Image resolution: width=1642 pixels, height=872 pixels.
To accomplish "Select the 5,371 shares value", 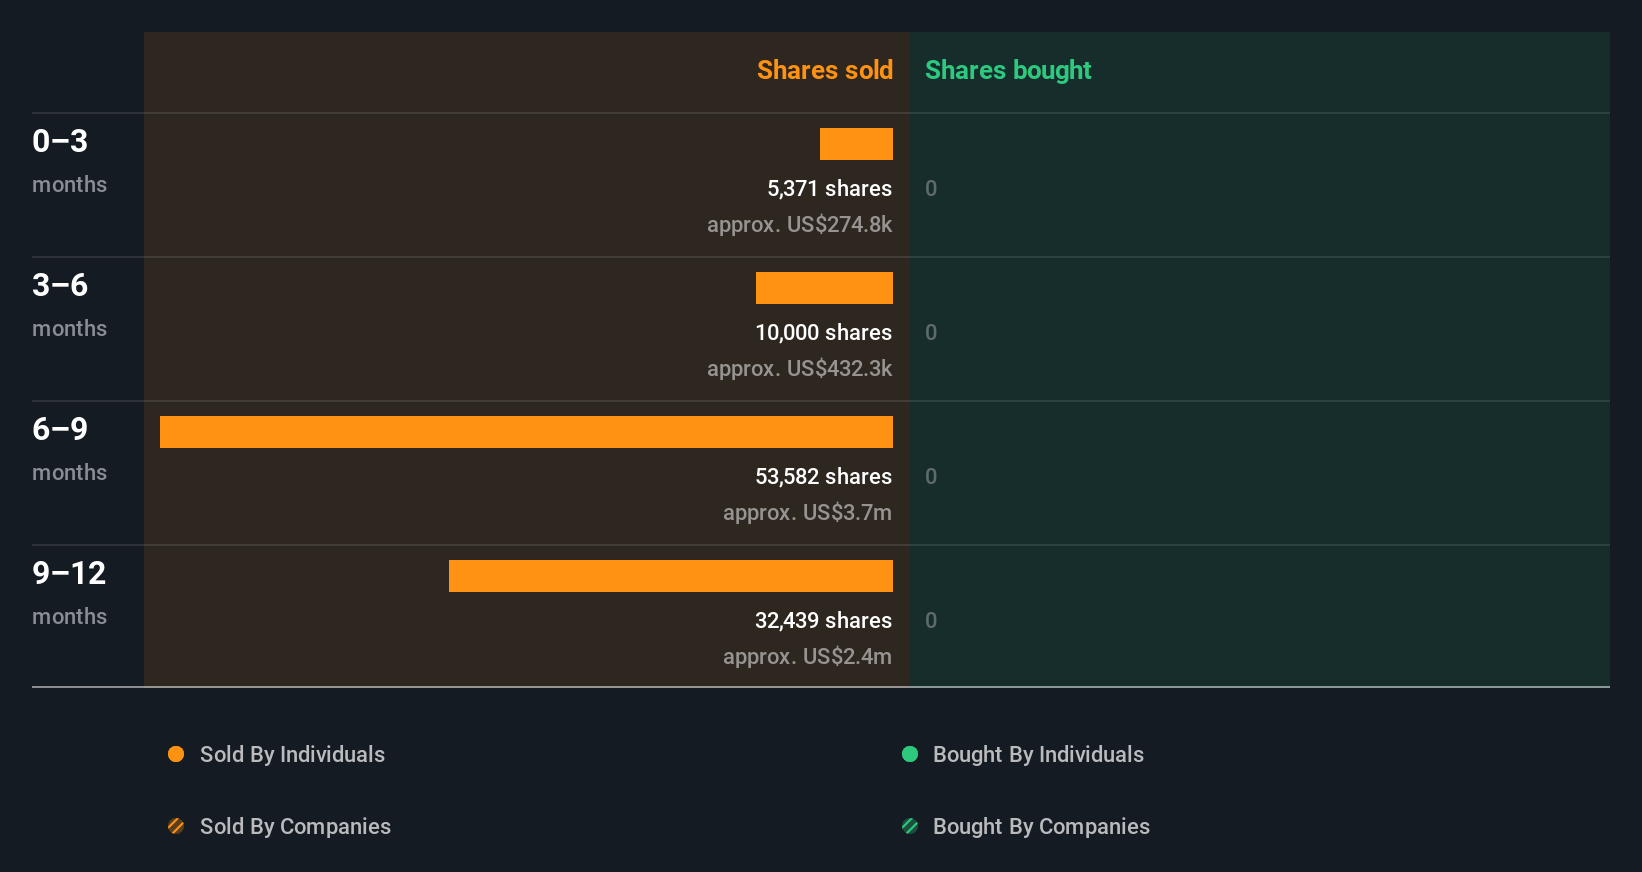I will point(829,188).
